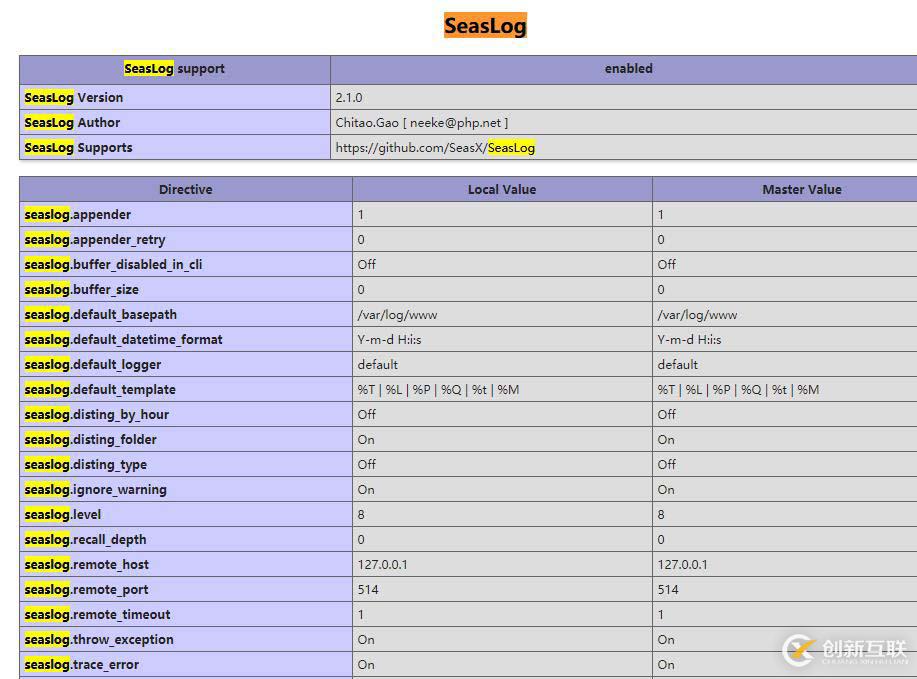The width and height of the screenshot is (917, 679).
Task: Select the seaslog.recall_depth directive
Action: (x=85, y=540)
